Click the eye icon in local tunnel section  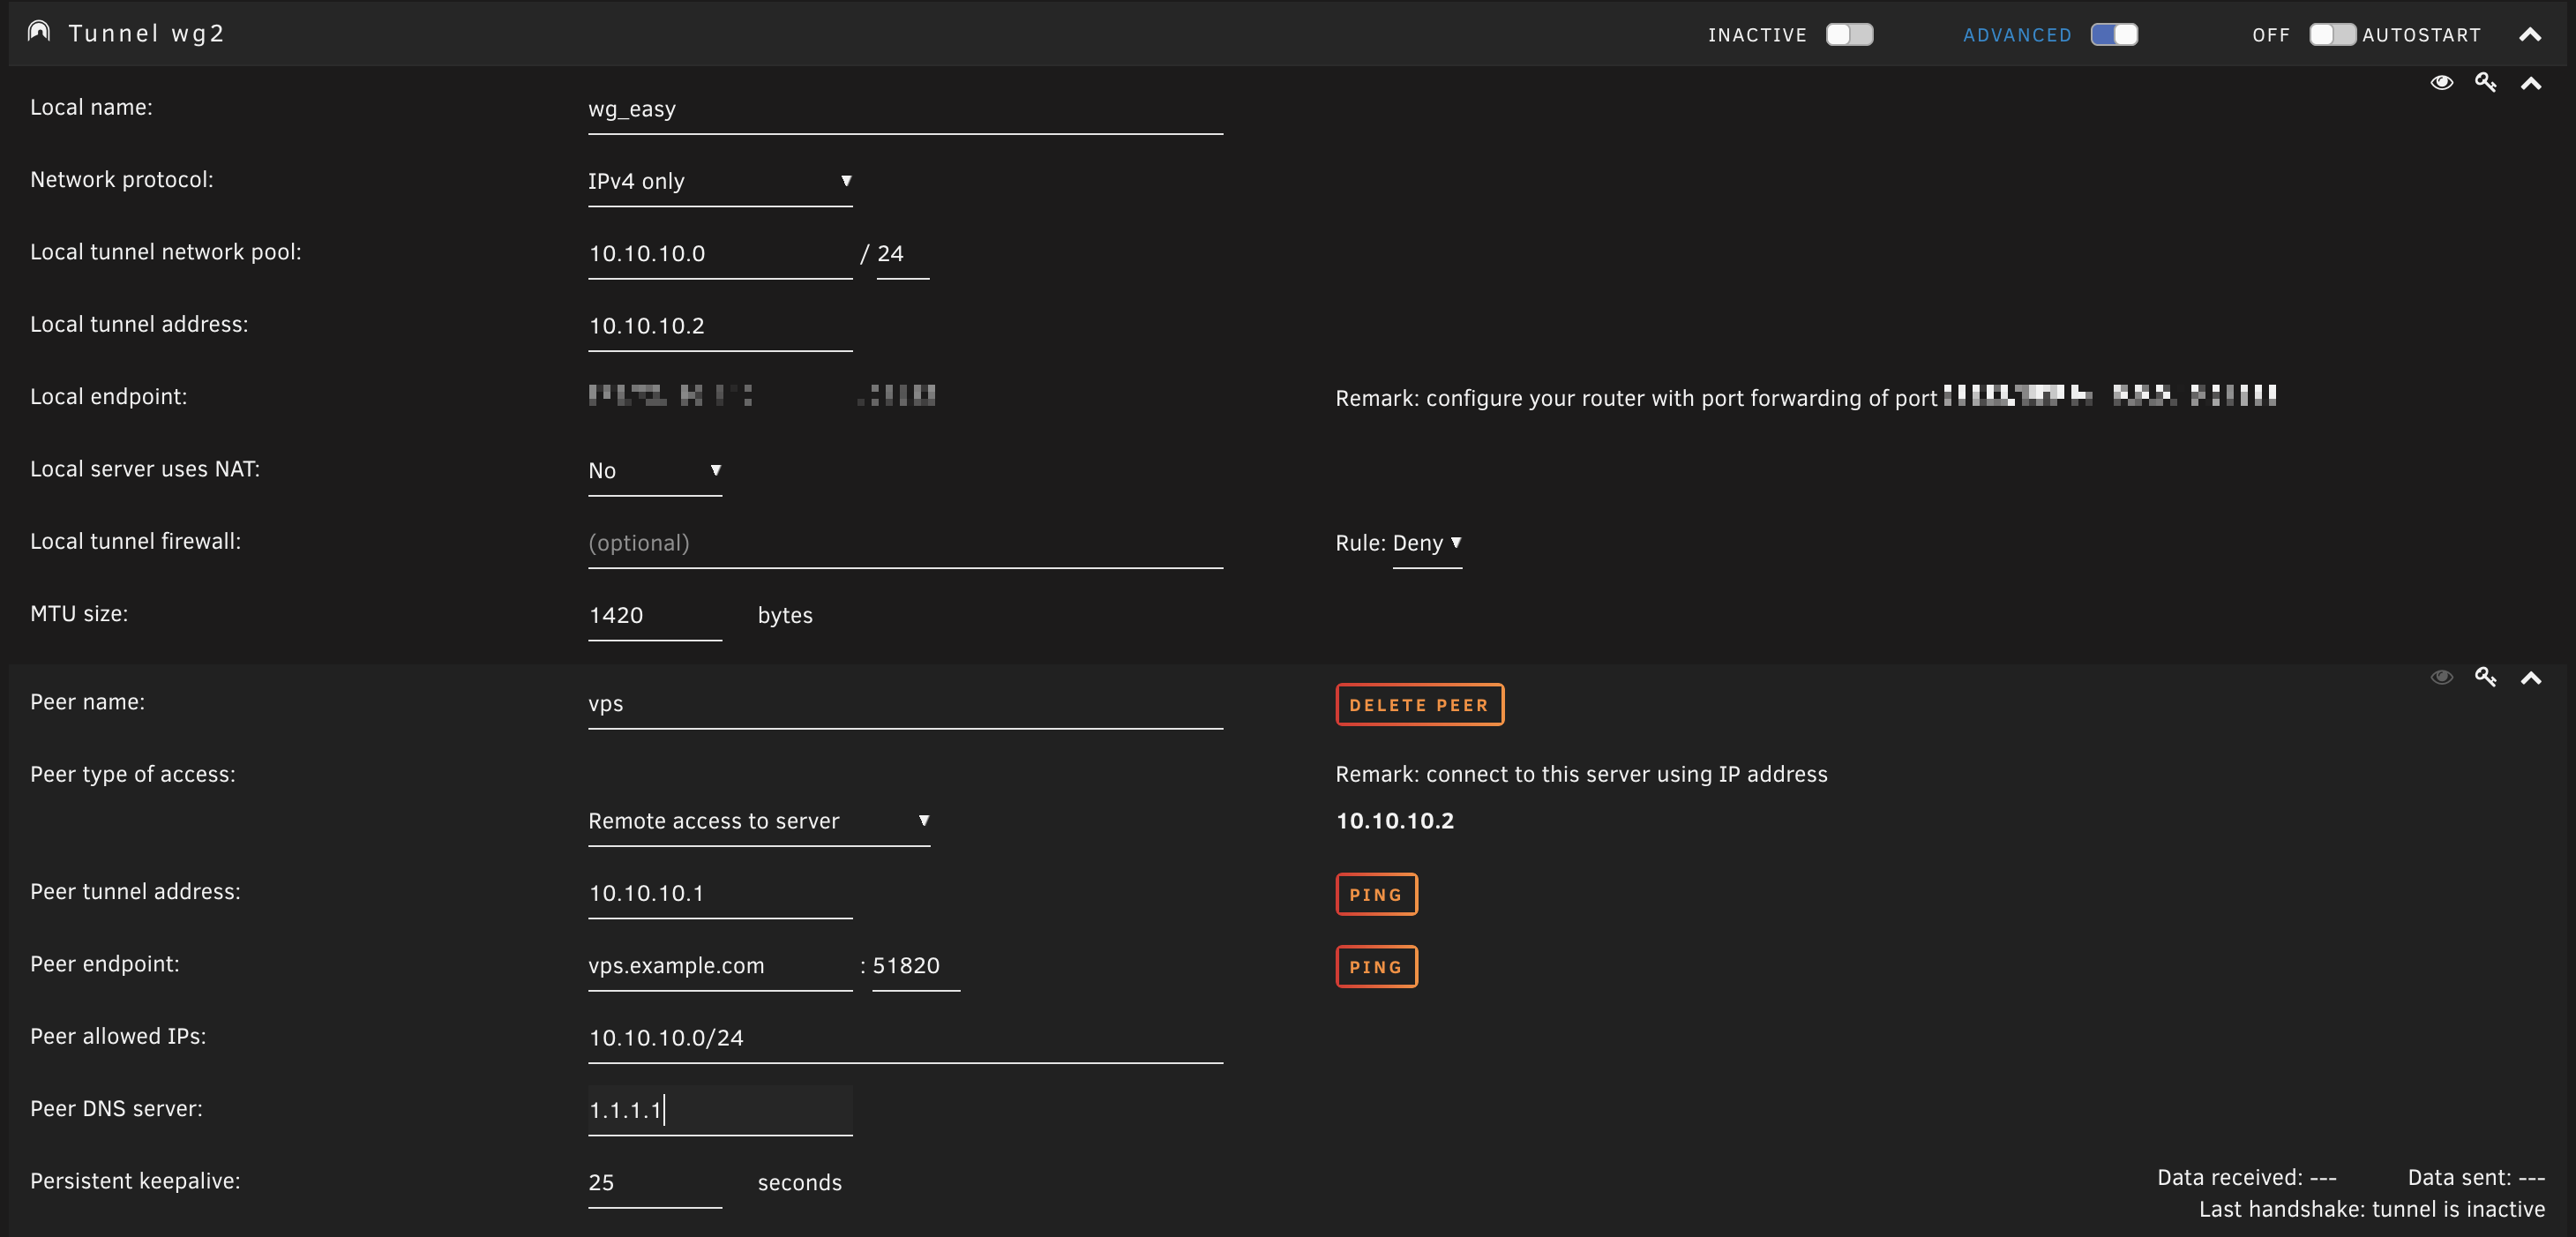pyautogui.click(x=2441, y=83)
